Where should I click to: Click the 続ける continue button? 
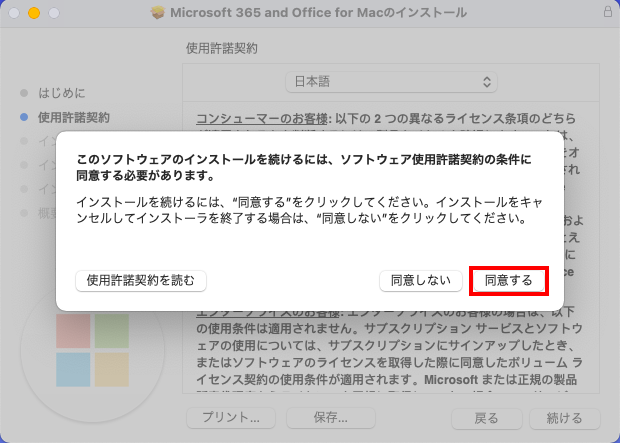point(564,418)
